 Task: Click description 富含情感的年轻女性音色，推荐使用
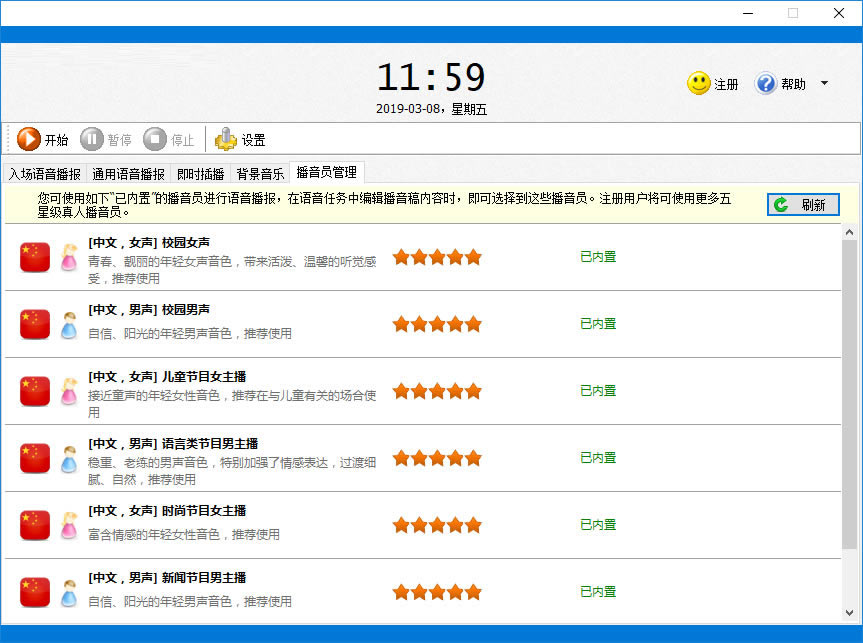point(184,535)
